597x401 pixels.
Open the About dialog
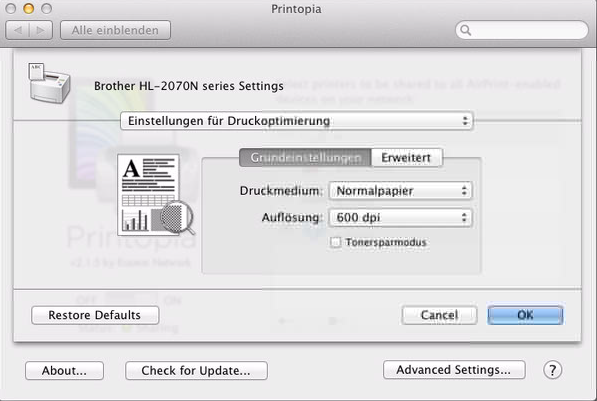pyautogui.click(x=64, y=371)
